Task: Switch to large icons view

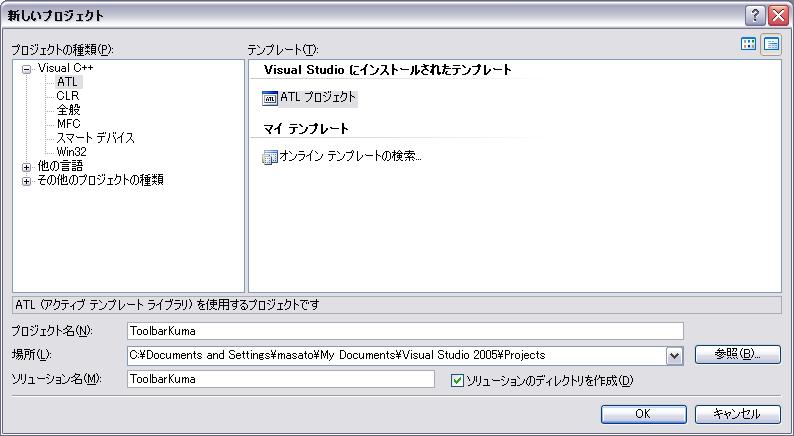Action: pyautogui.click(x=748, y=44)
